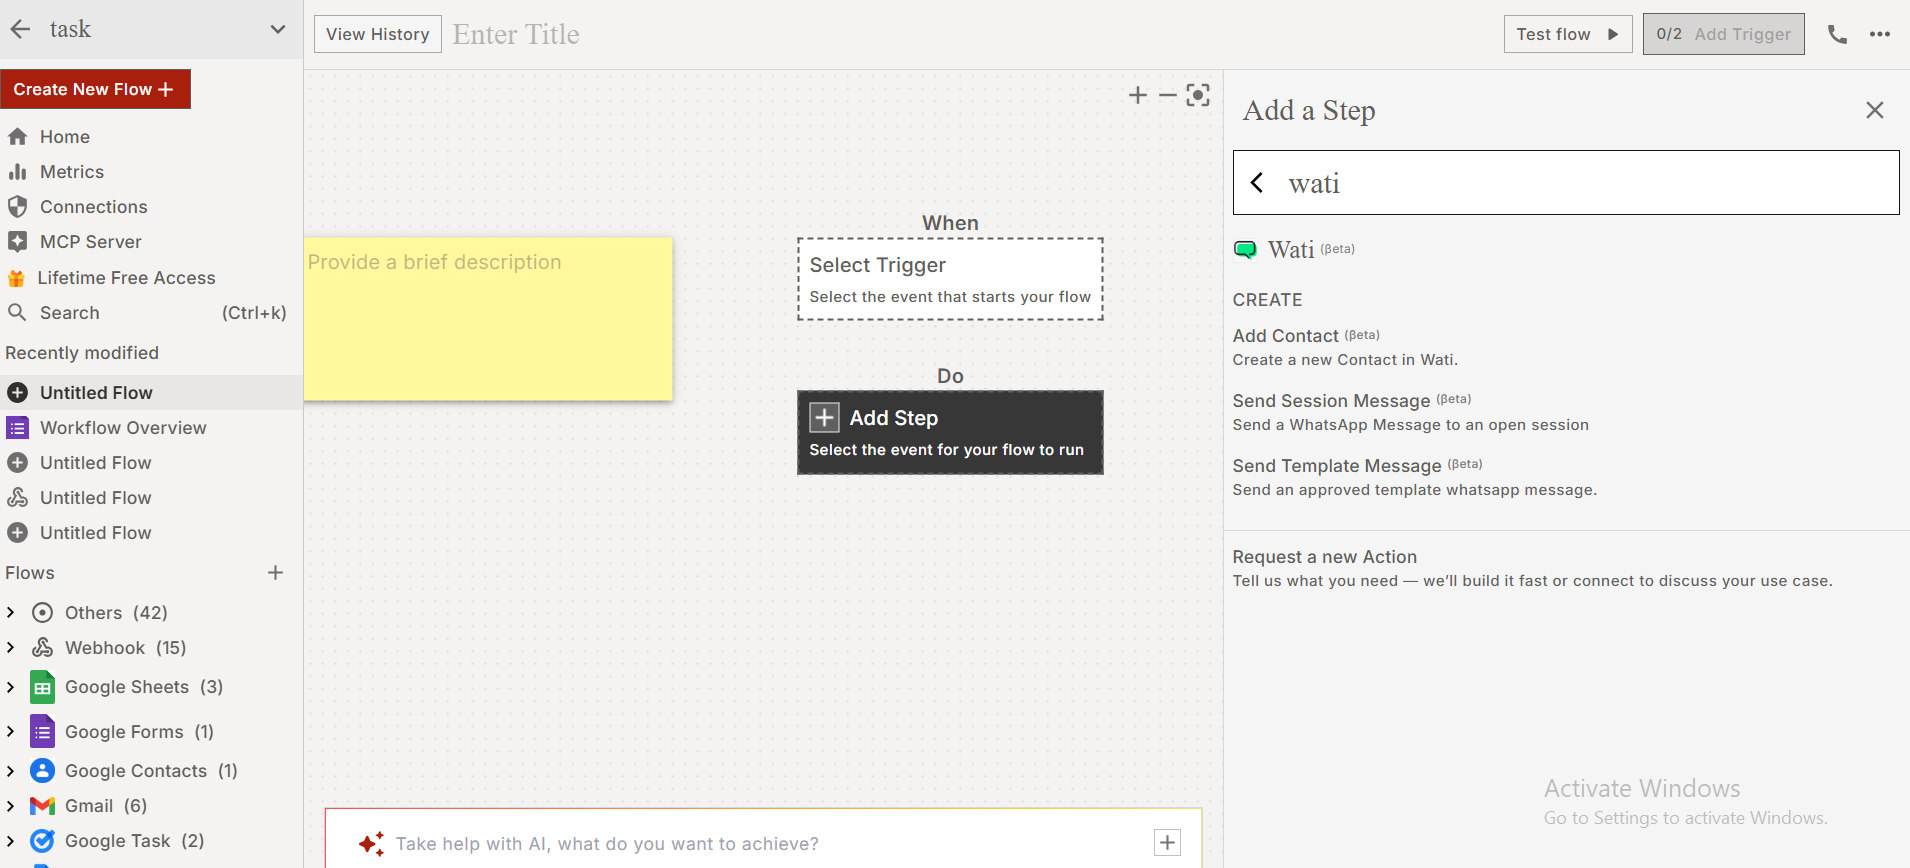Open MCP Server in the sidebar
Viewport: 1910px width, 868px height.
pos(91,242)
